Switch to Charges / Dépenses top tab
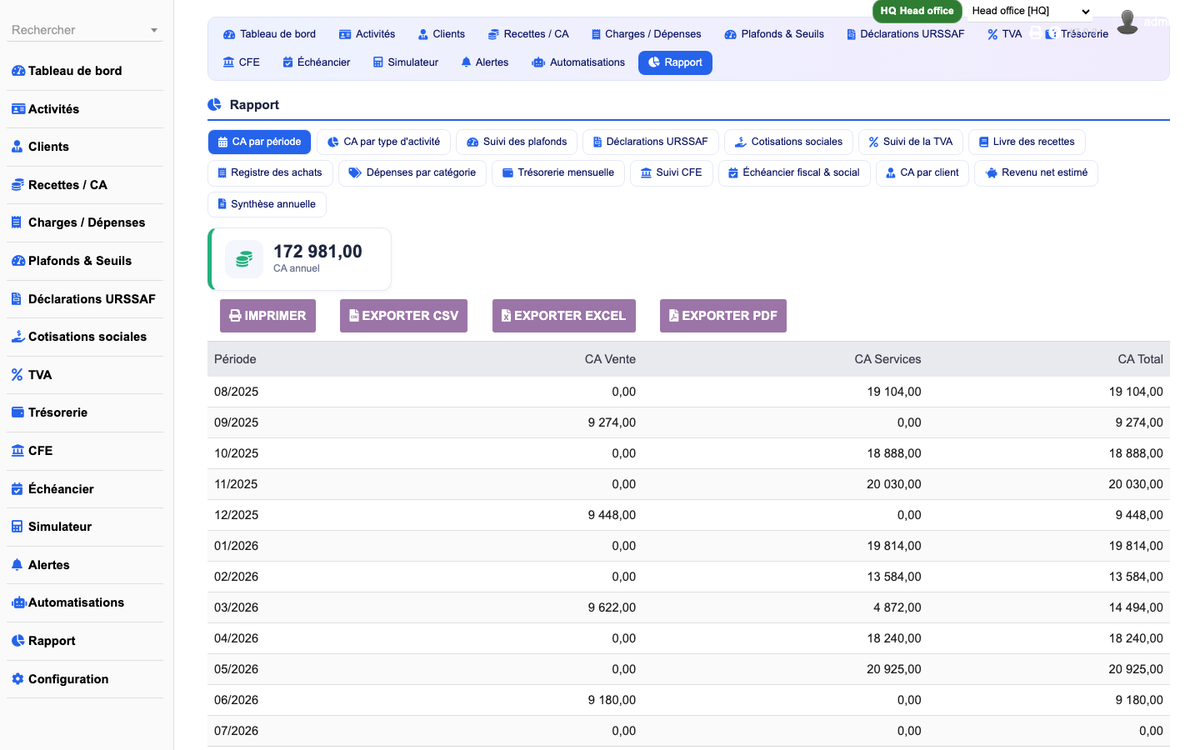The image size is (1200, 750). [646, 34]
